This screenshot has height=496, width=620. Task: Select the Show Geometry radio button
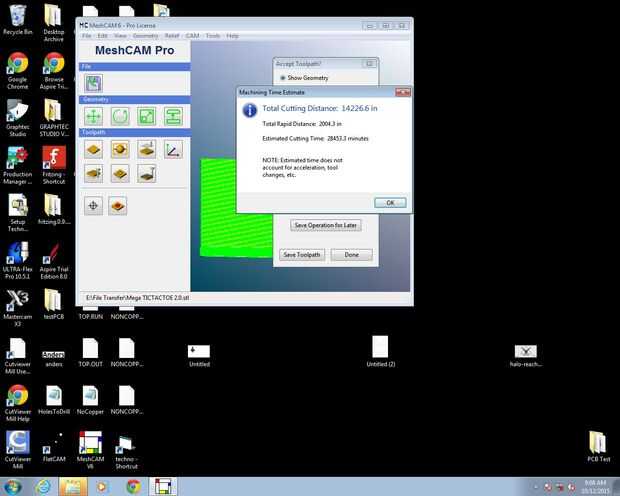point(283,78)
